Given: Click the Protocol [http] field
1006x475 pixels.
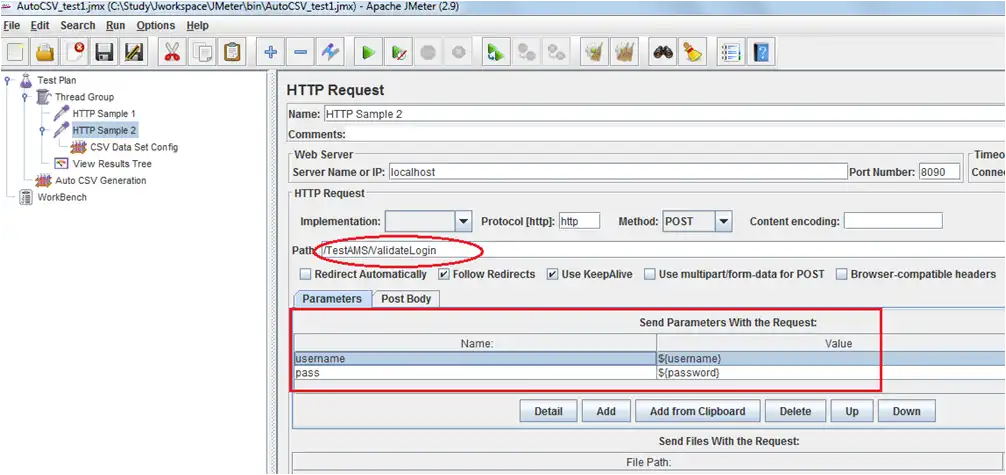Looking at the screenshot, I should [x=579, y=221].
